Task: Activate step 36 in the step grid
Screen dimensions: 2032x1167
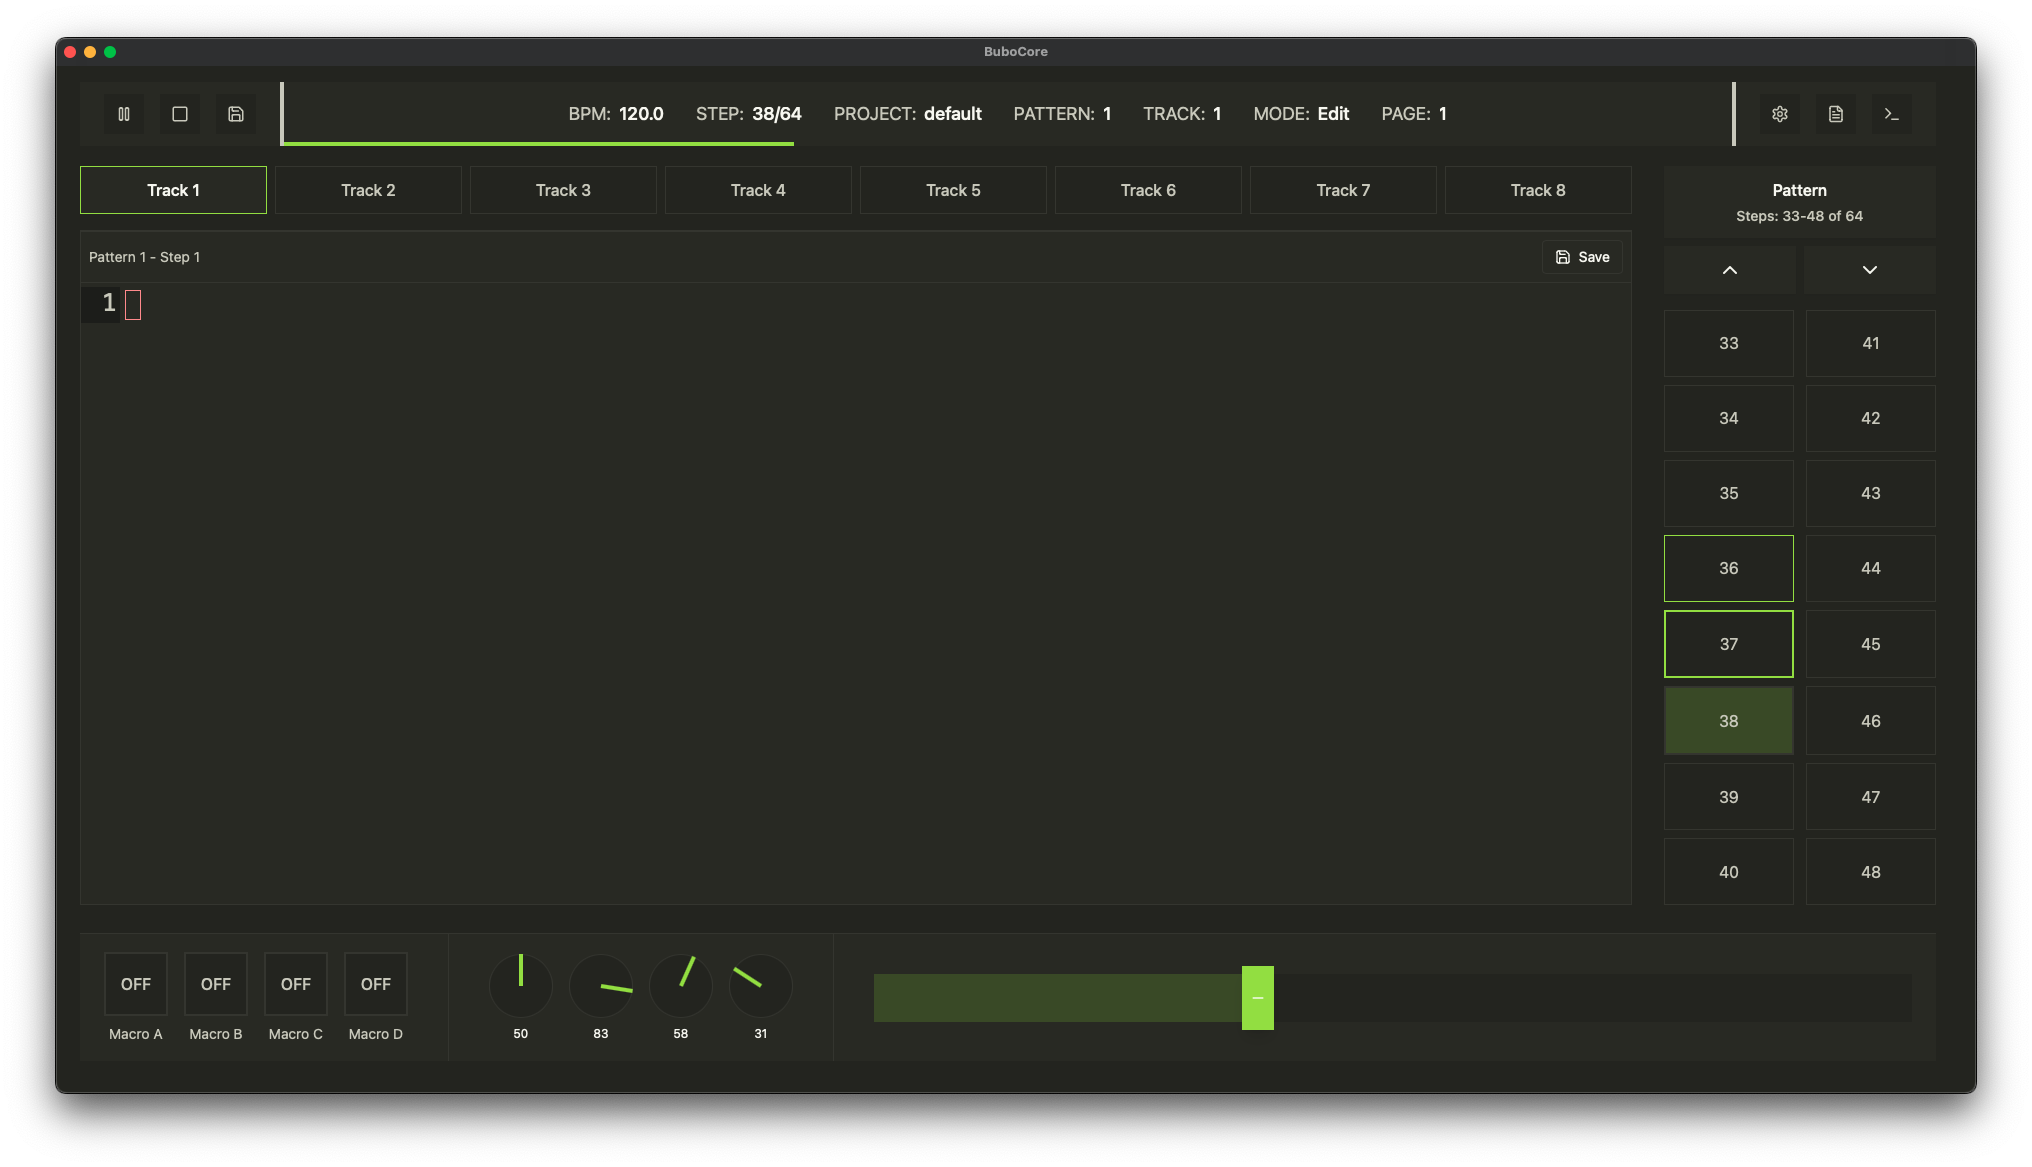Action: click(1729, 568)
